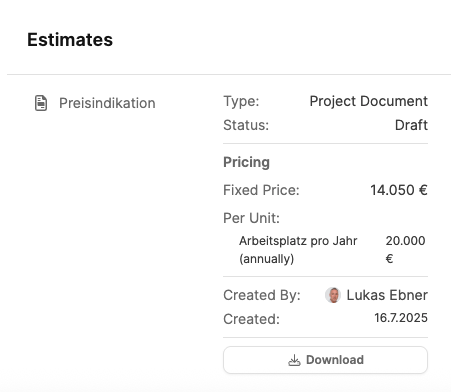Open the Preisindikation estimate

[107, 103]
